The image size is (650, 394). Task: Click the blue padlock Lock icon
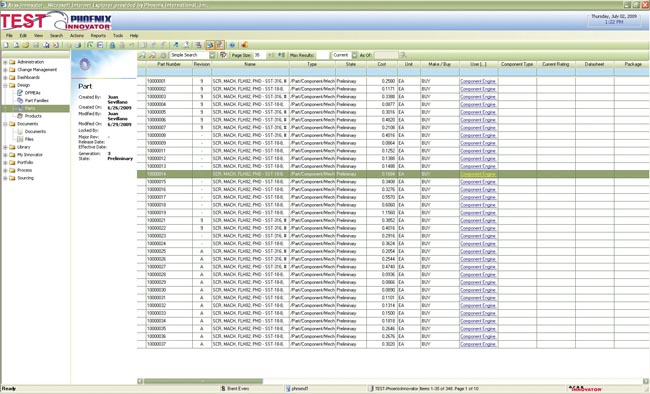pos(112,45)
